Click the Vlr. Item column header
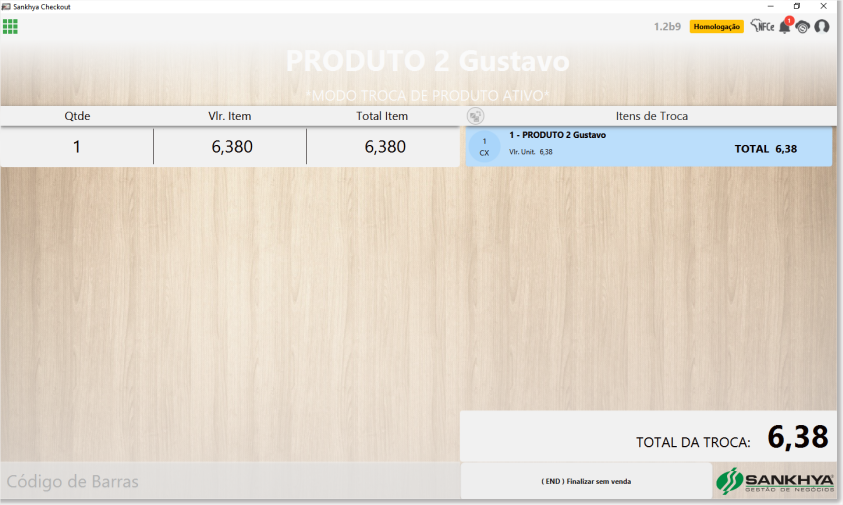 (230, 116)
